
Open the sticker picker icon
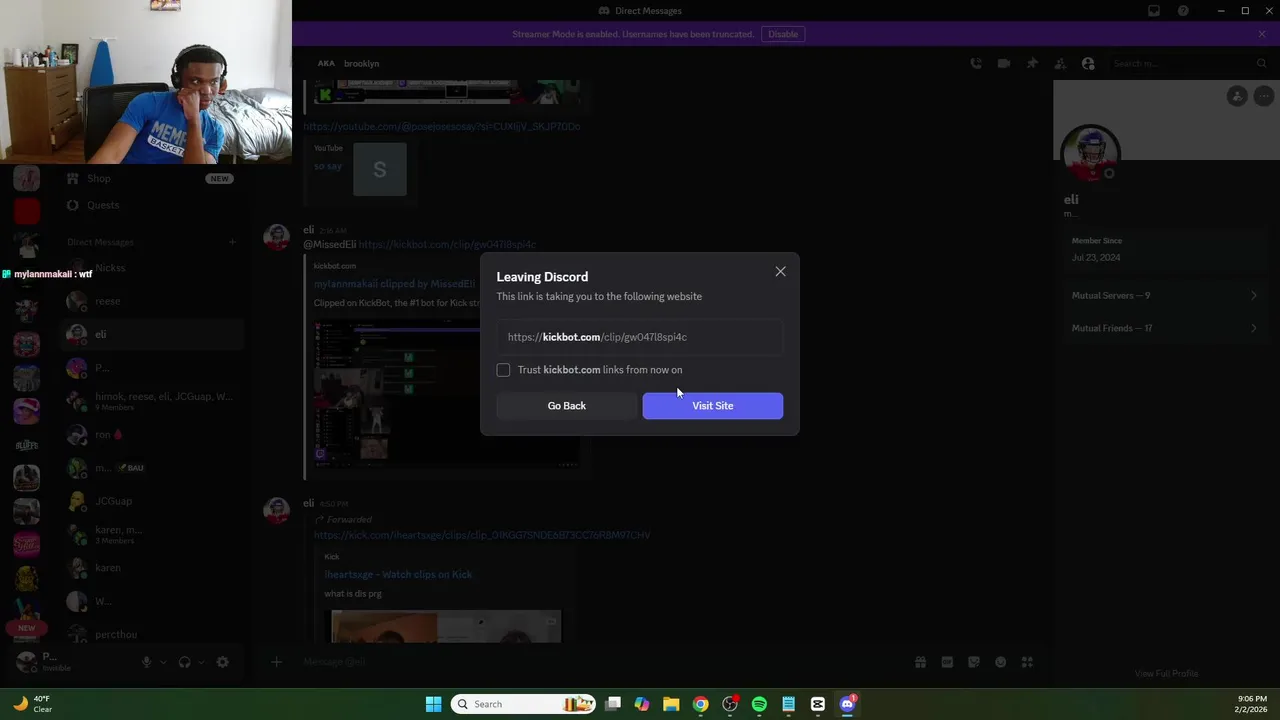974,662
